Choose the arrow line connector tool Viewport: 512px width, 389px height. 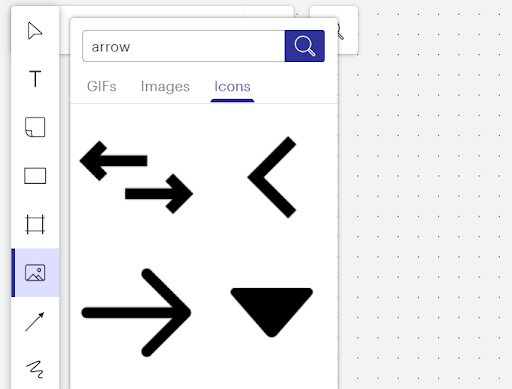coord(35,321)
